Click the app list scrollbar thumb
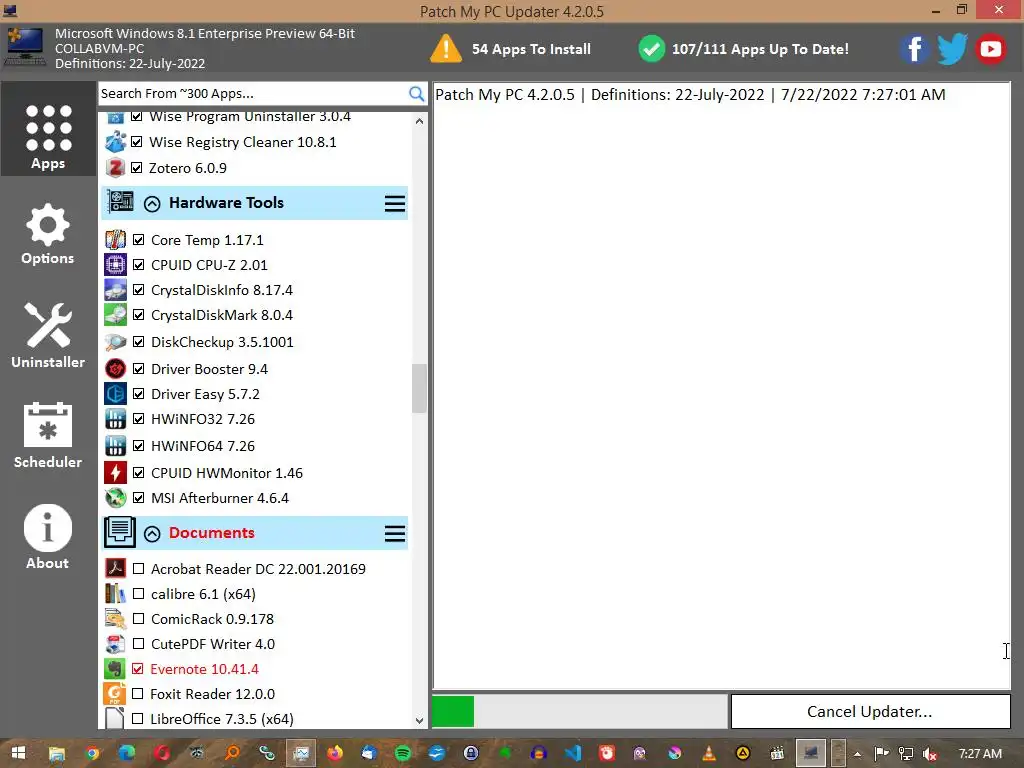This screenshot has width=1024, height=768. tap(419, 389)
